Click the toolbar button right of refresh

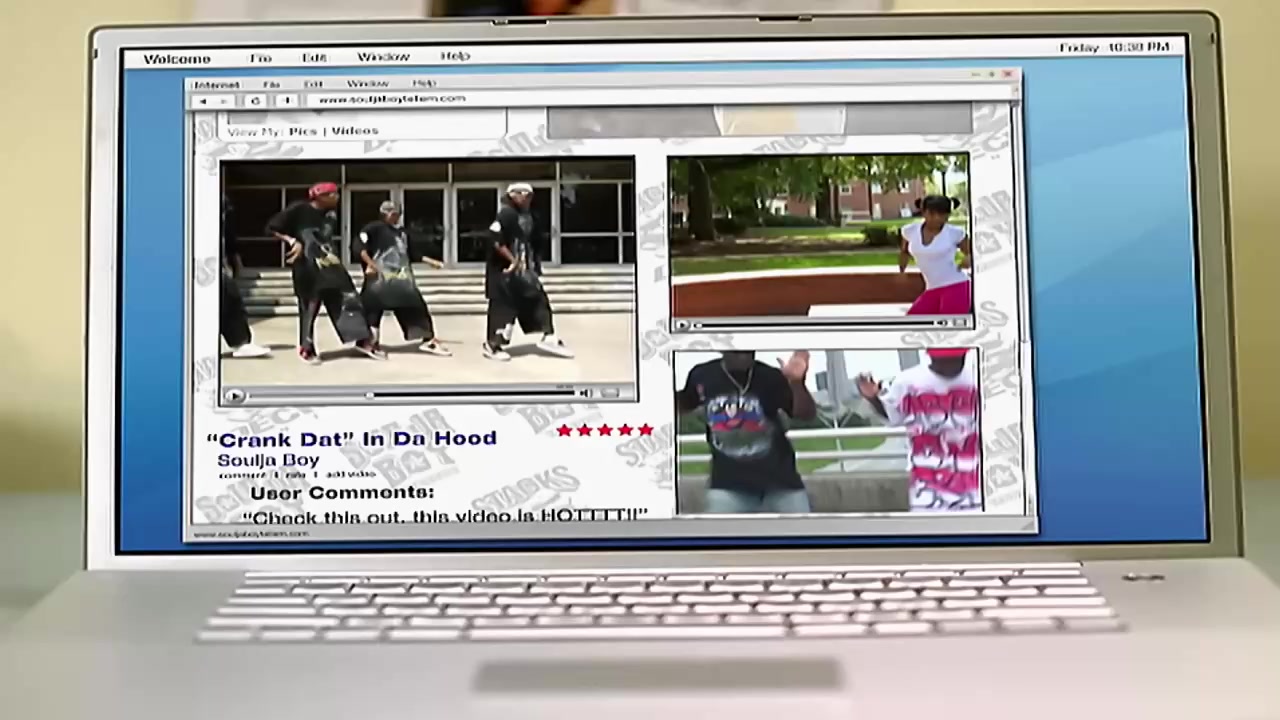point(287,100)
